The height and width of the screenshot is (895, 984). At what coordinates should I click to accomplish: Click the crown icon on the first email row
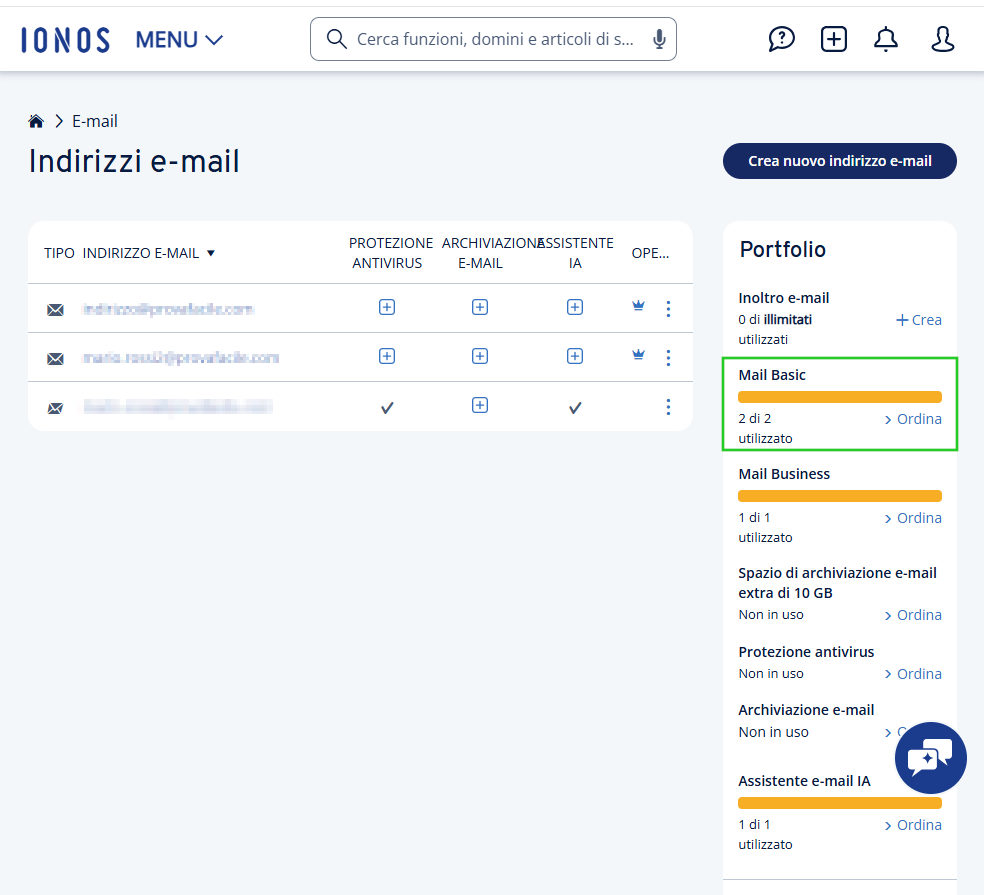(638, 307)
